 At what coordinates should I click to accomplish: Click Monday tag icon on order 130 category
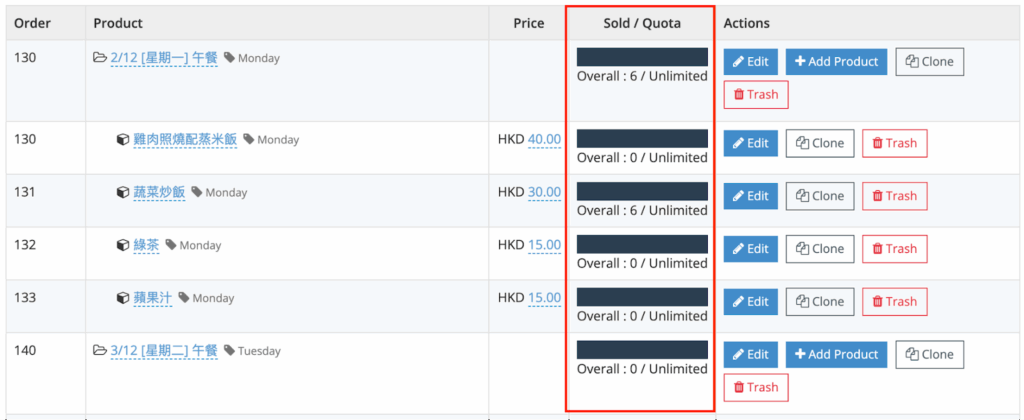[x=229, y=58]
